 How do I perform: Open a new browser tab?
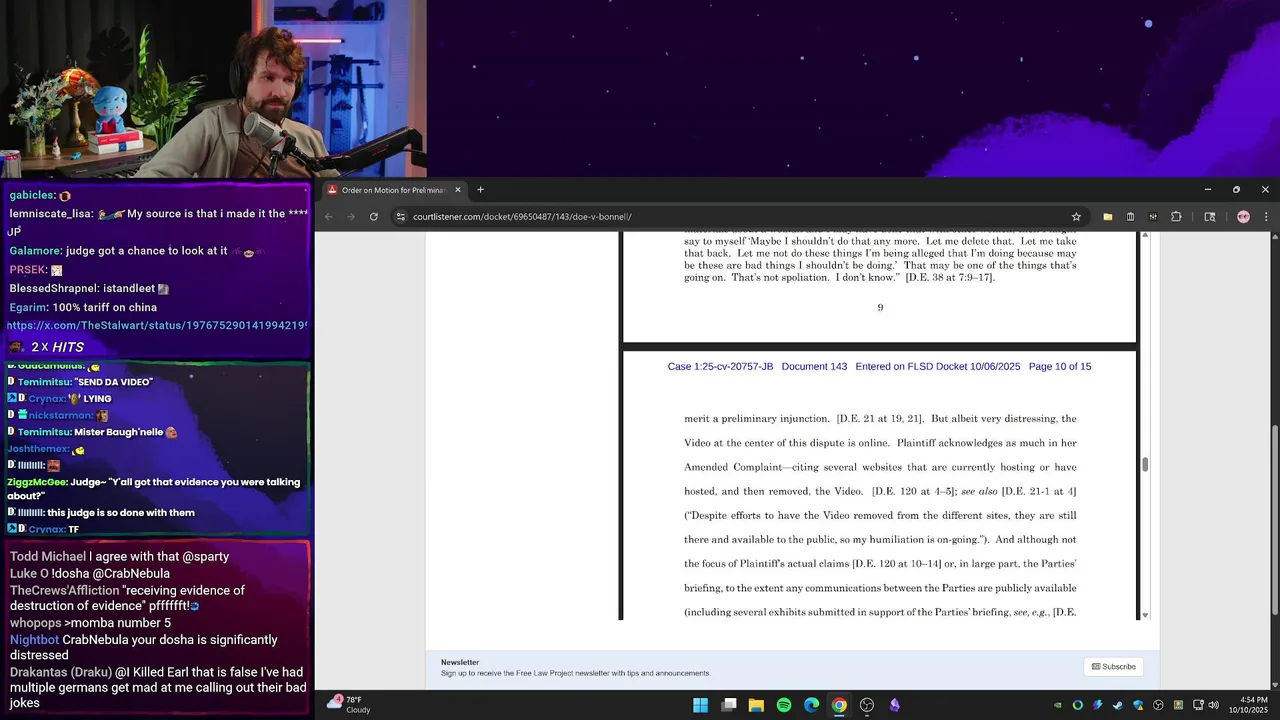click(x=480, y=190)
